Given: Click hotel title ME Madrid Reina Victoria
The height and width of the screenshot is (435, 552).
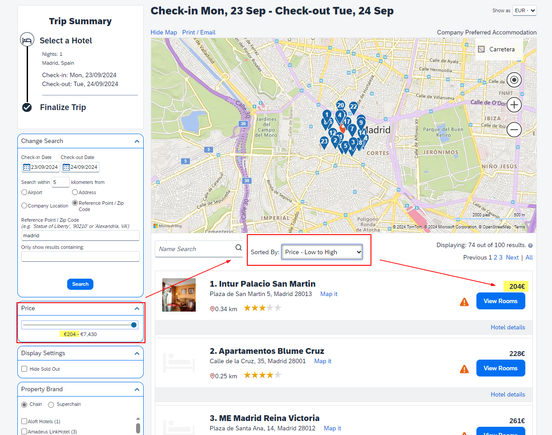Looking at the screenshot, I should click(264, 418).
